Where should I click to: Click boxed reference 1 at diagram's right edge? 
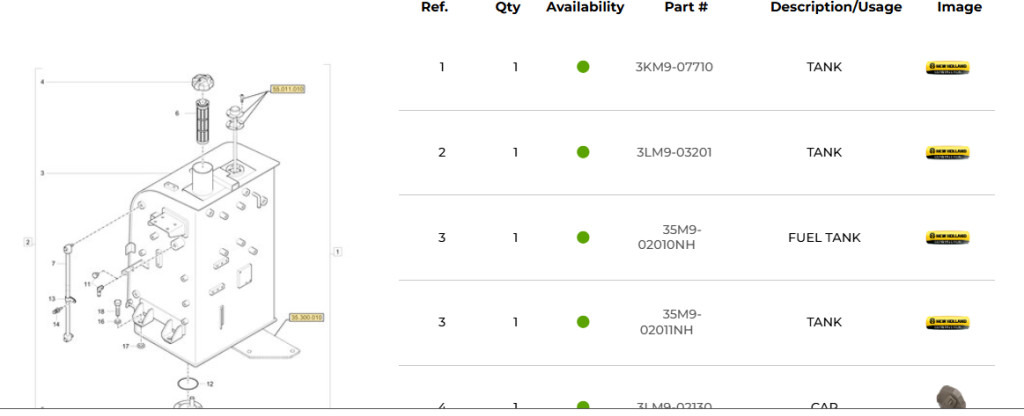tap(338, 252)
